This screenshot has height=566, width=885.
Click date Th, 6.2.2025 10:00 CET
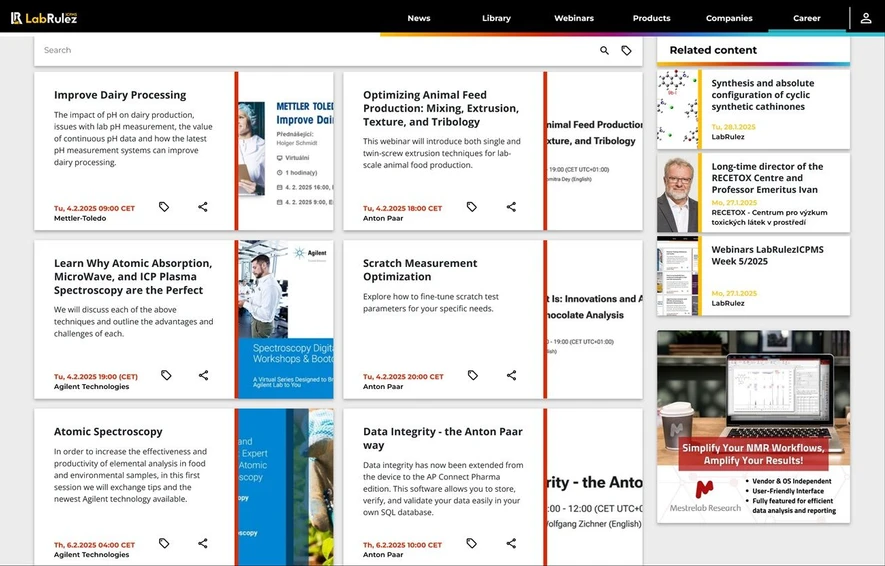point(402,545)
